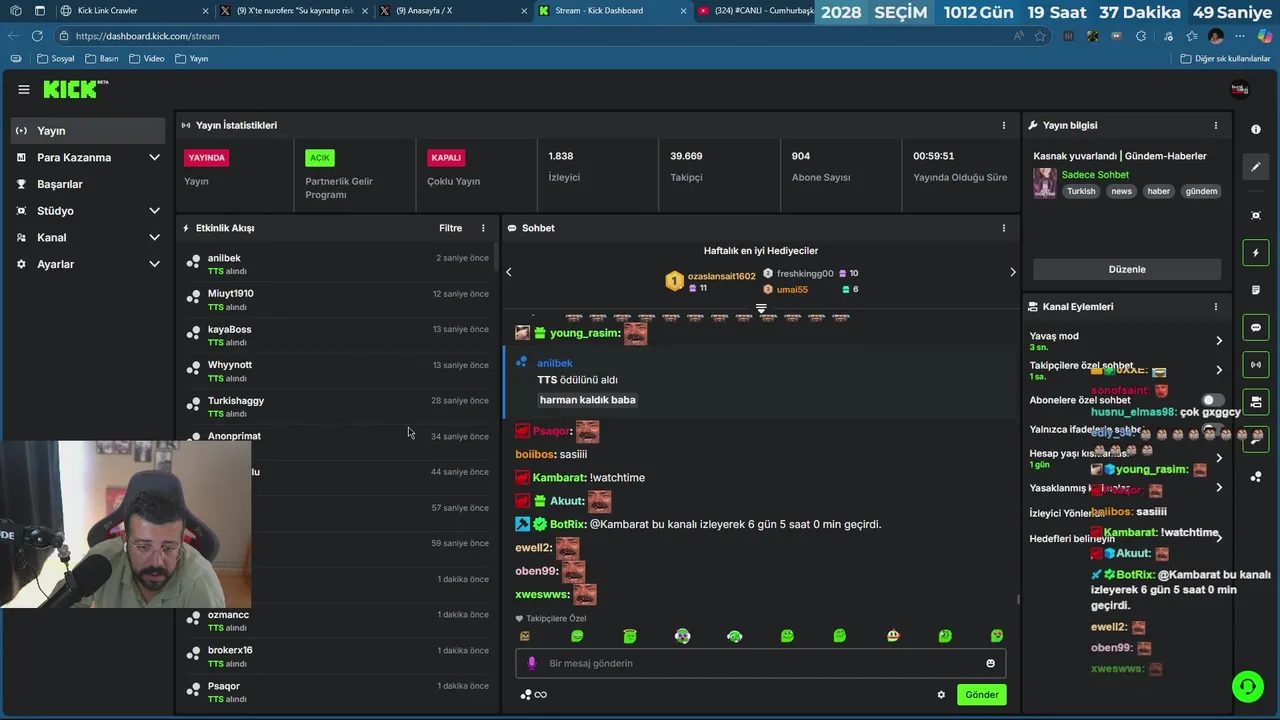Click the Gönder send button
The height and width of the screenshot is (720, 1280).
[981, 695]
